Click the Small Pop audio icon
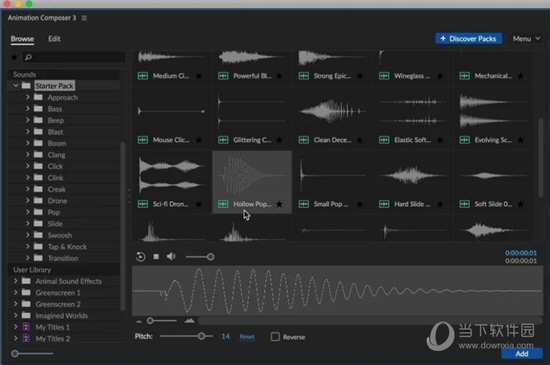The image size is (550, 365). (303, 204)
